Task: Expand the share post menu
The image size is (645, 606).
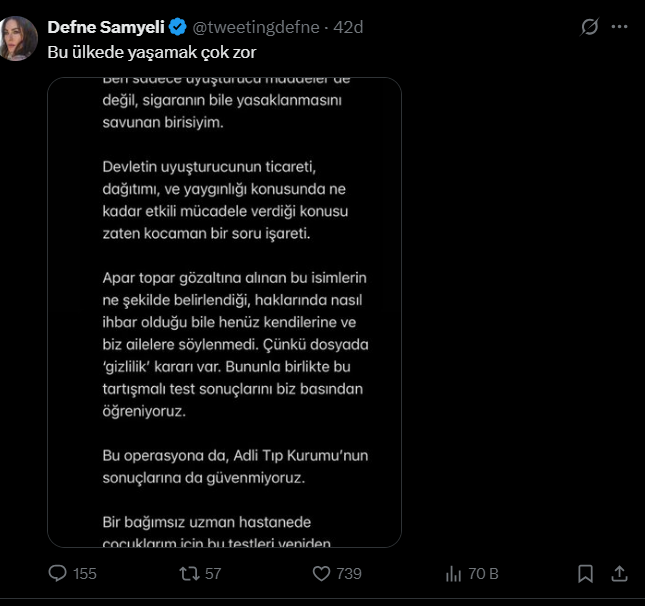Action: [x=620, y=574]
